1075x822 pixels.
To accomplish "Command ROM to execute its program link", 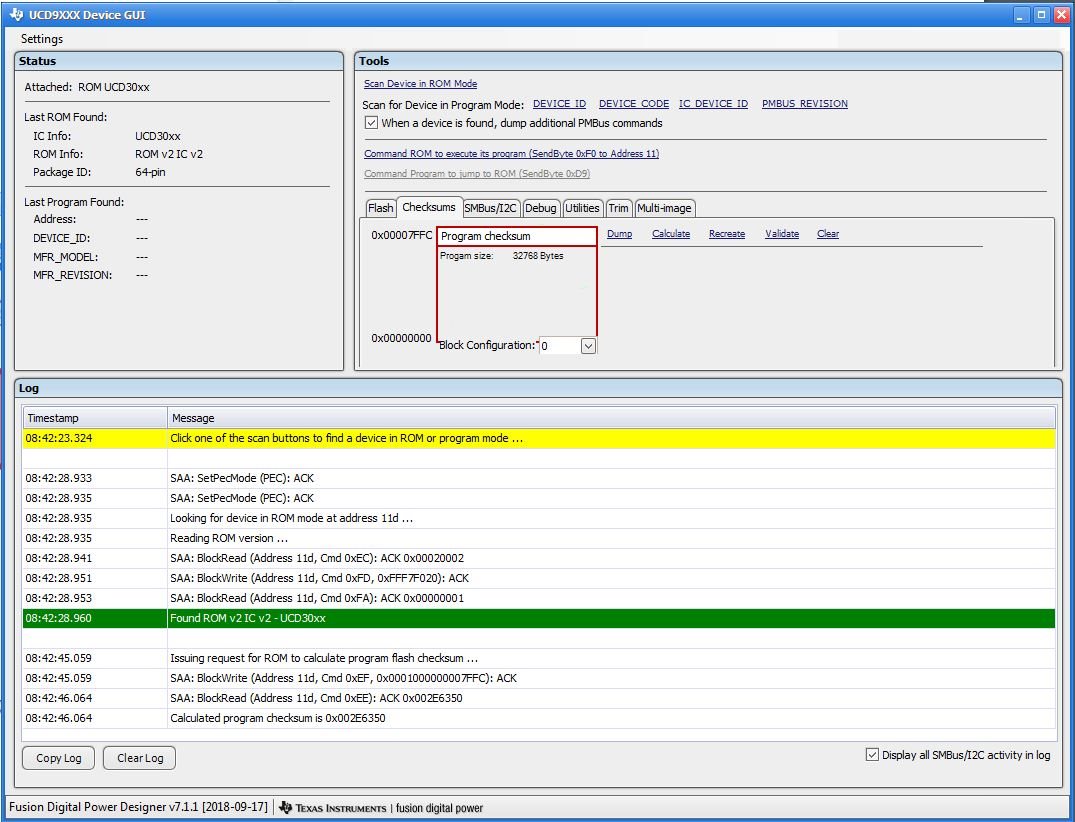I will (x=511, y=154).
